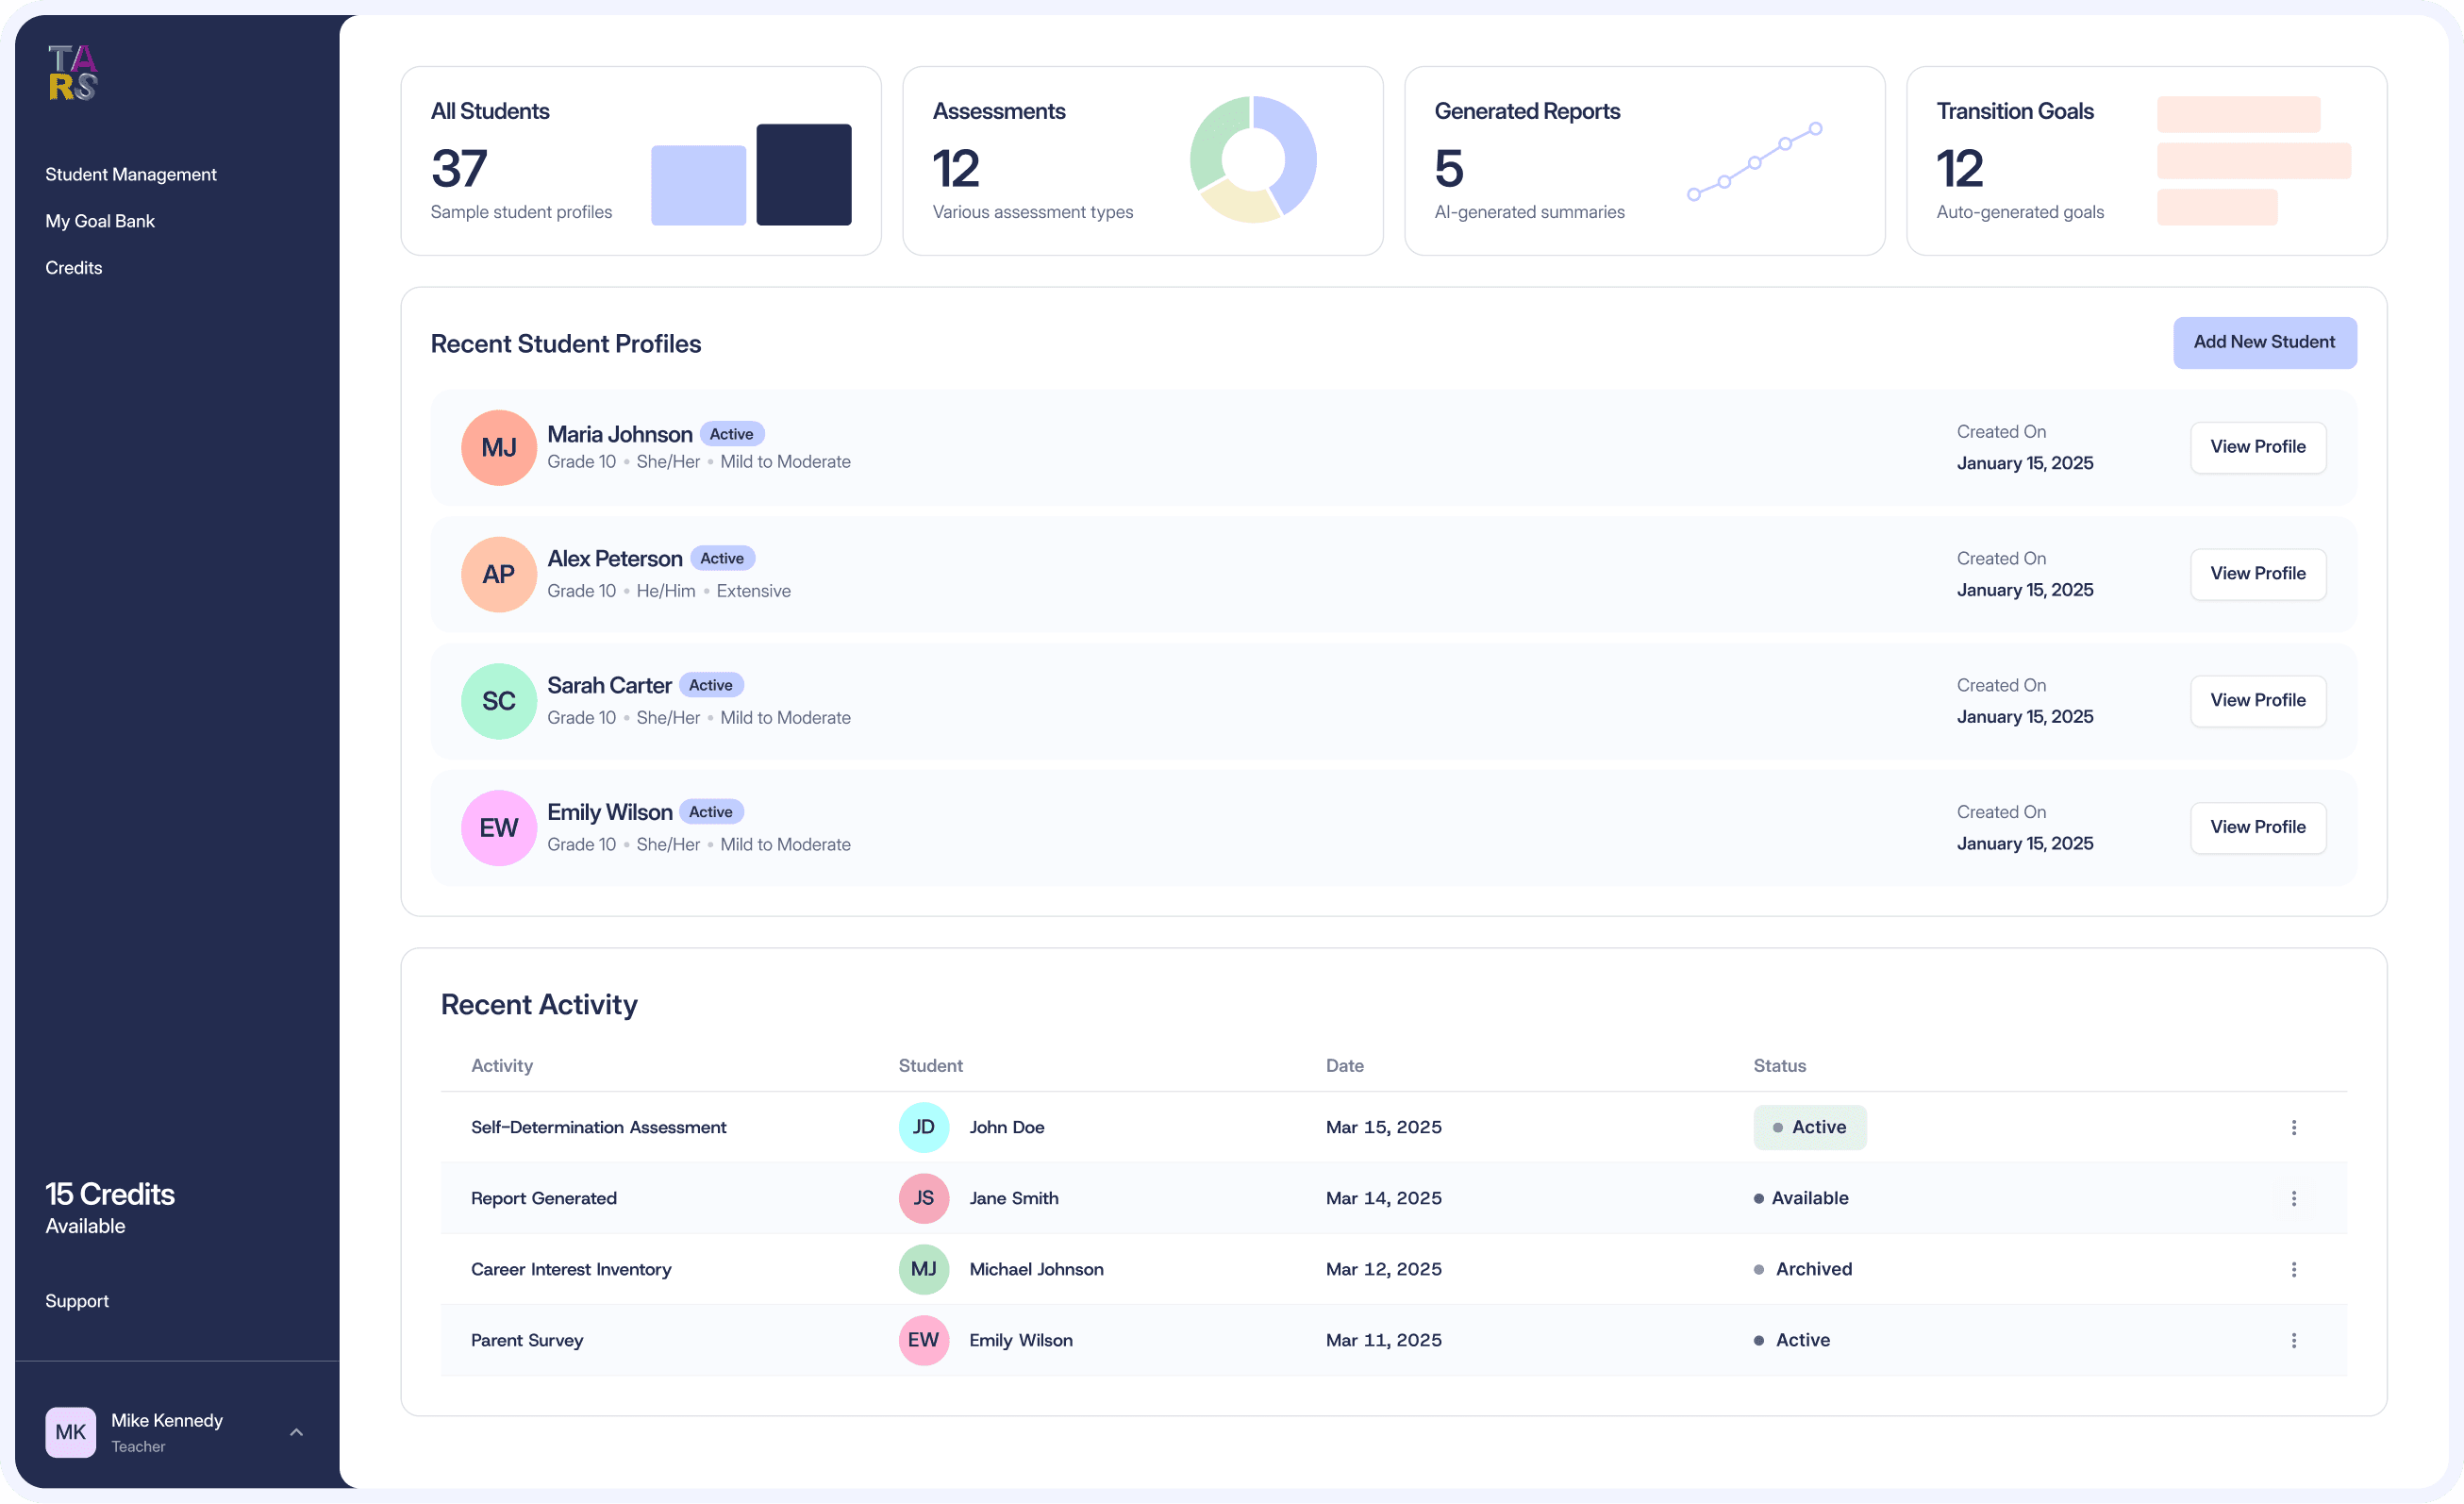The width and height of the screenshot is (2464, 1504).
Task: Click the TARS logo in sidebar
Action: pyautogui.click(x=73, y=73)
